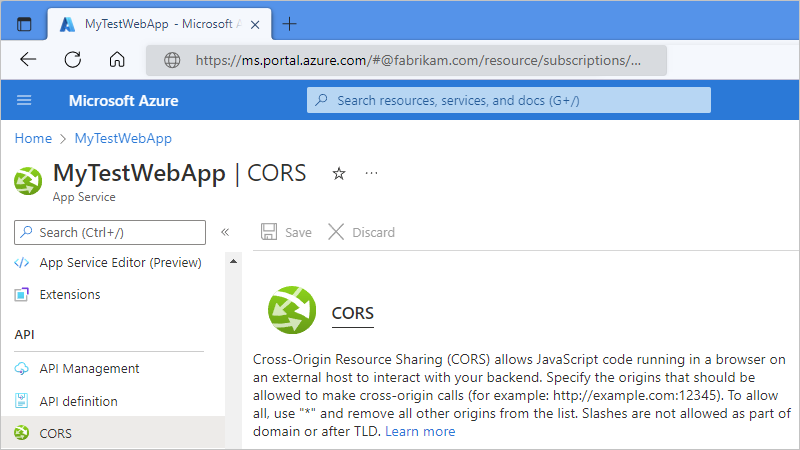Open the Azure portal hamburger menu
This screenshot has width=800, height=450.
tap(24, 100)
